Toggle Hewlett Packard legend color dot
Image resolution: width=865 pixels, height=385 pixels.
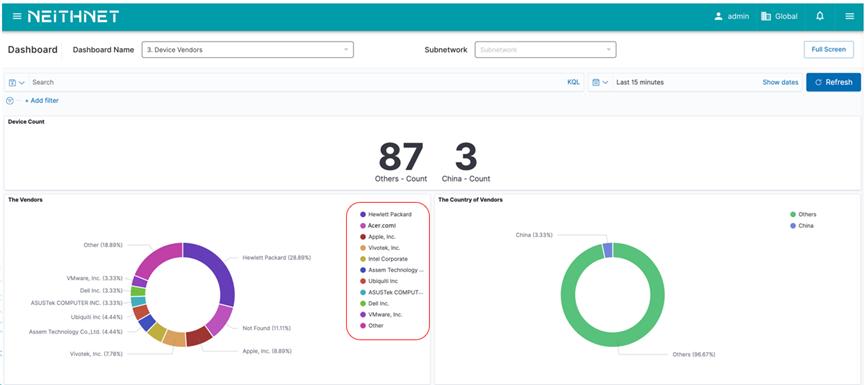coord(362,214)
